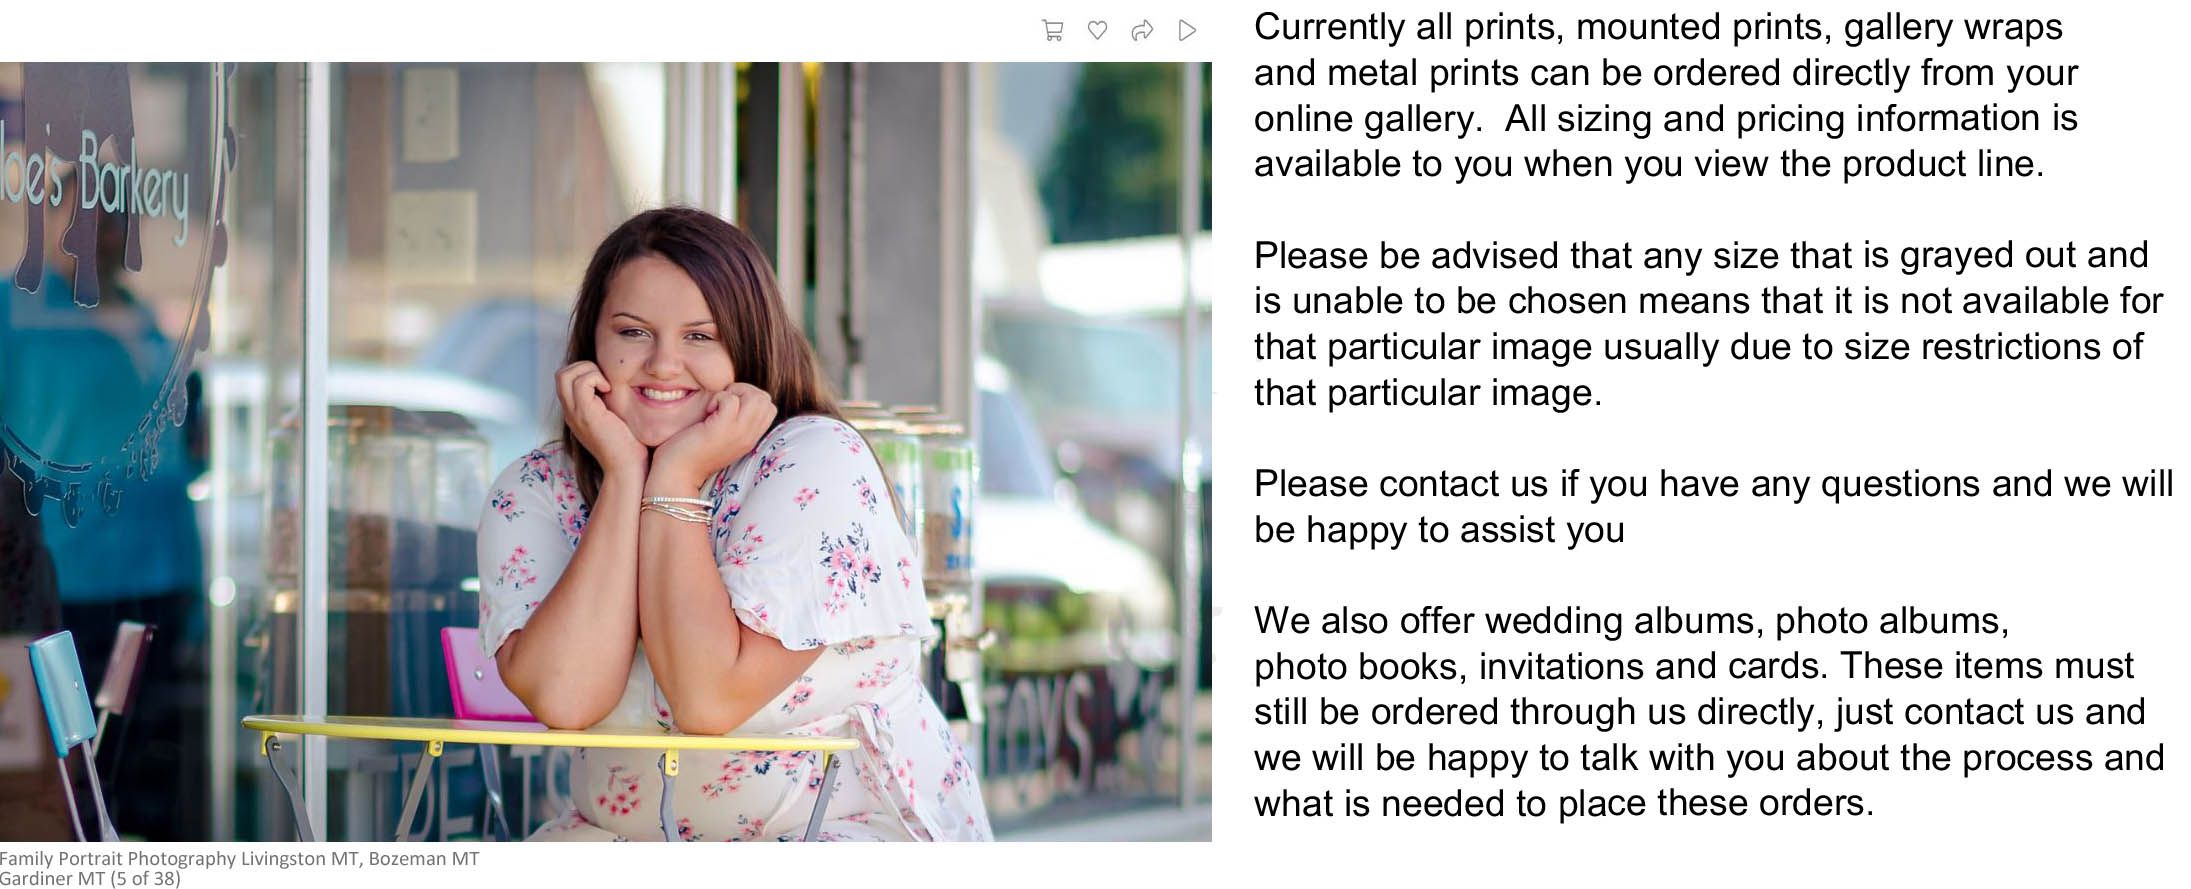Click the "Please be advised" paragraph start
Screen dimensions: 2191x889
coord(1407,256)
